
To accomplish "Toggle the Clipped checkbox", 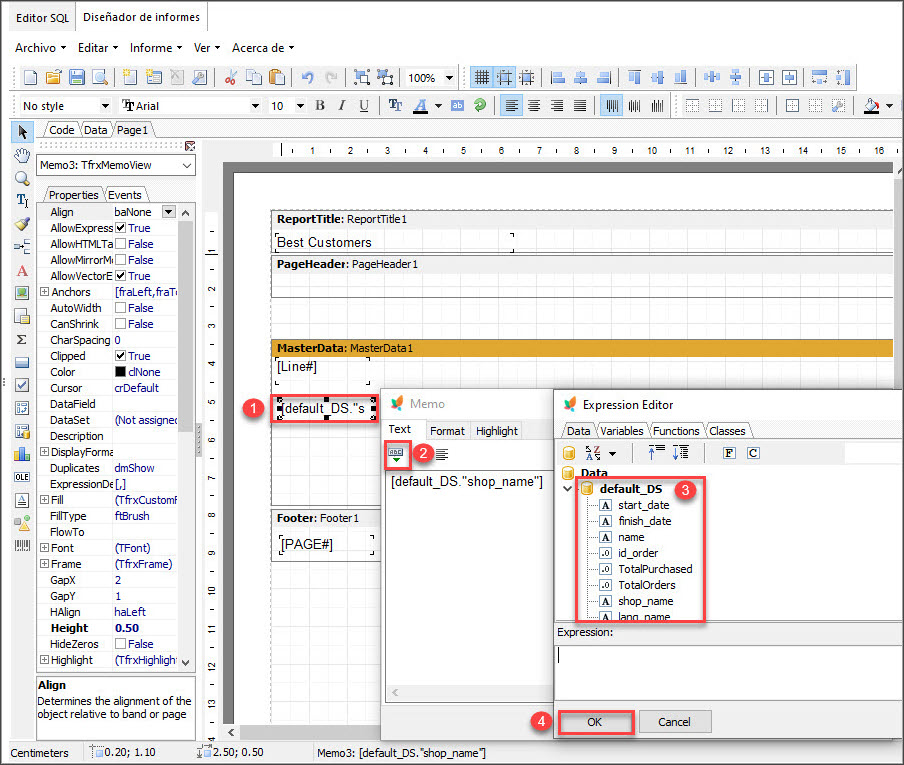I will coord(120,356).
